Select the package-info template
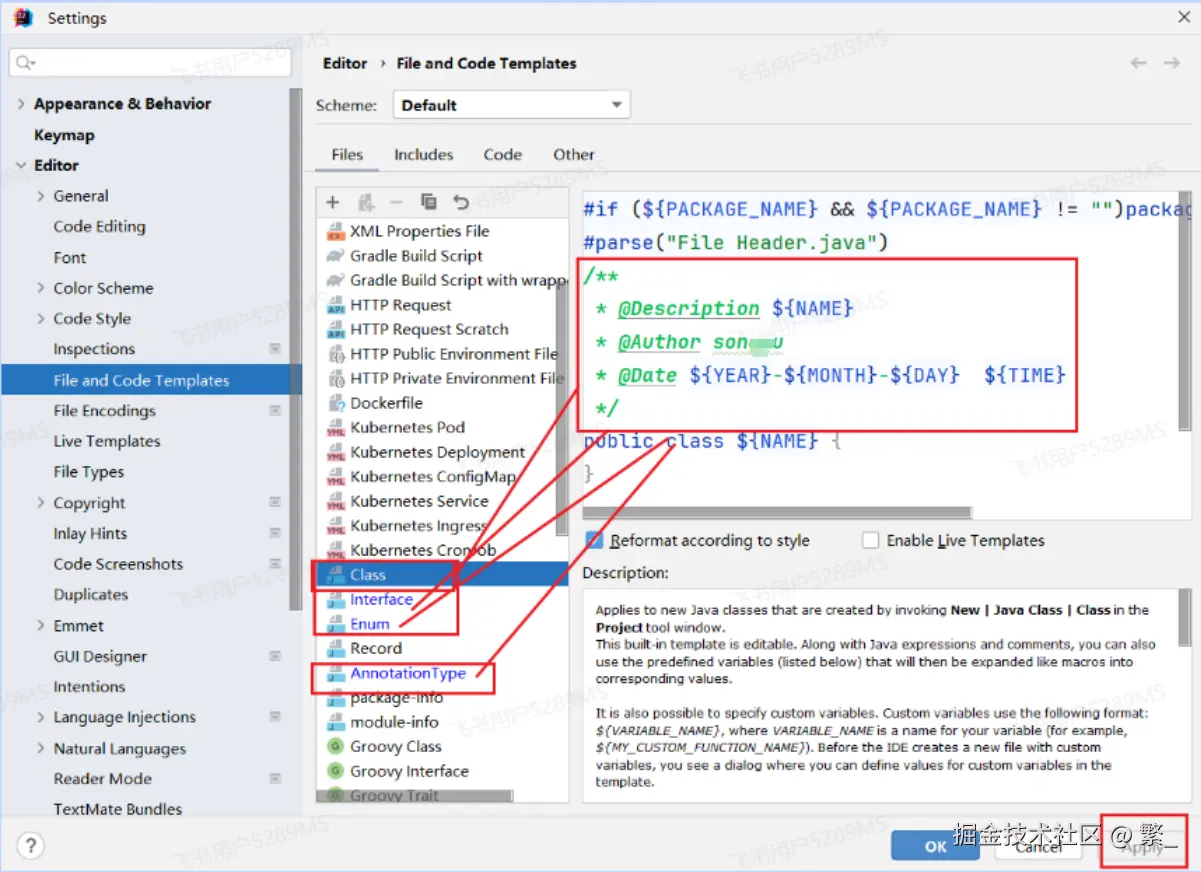1201x872 pixels. tap(396, 698)
